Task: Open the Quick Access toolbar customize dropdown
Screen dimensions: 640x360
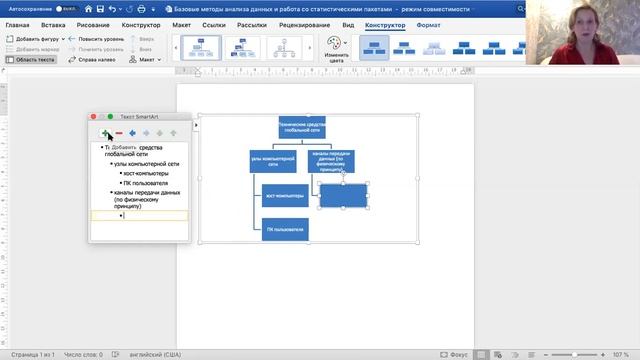Action: point(153,9)
